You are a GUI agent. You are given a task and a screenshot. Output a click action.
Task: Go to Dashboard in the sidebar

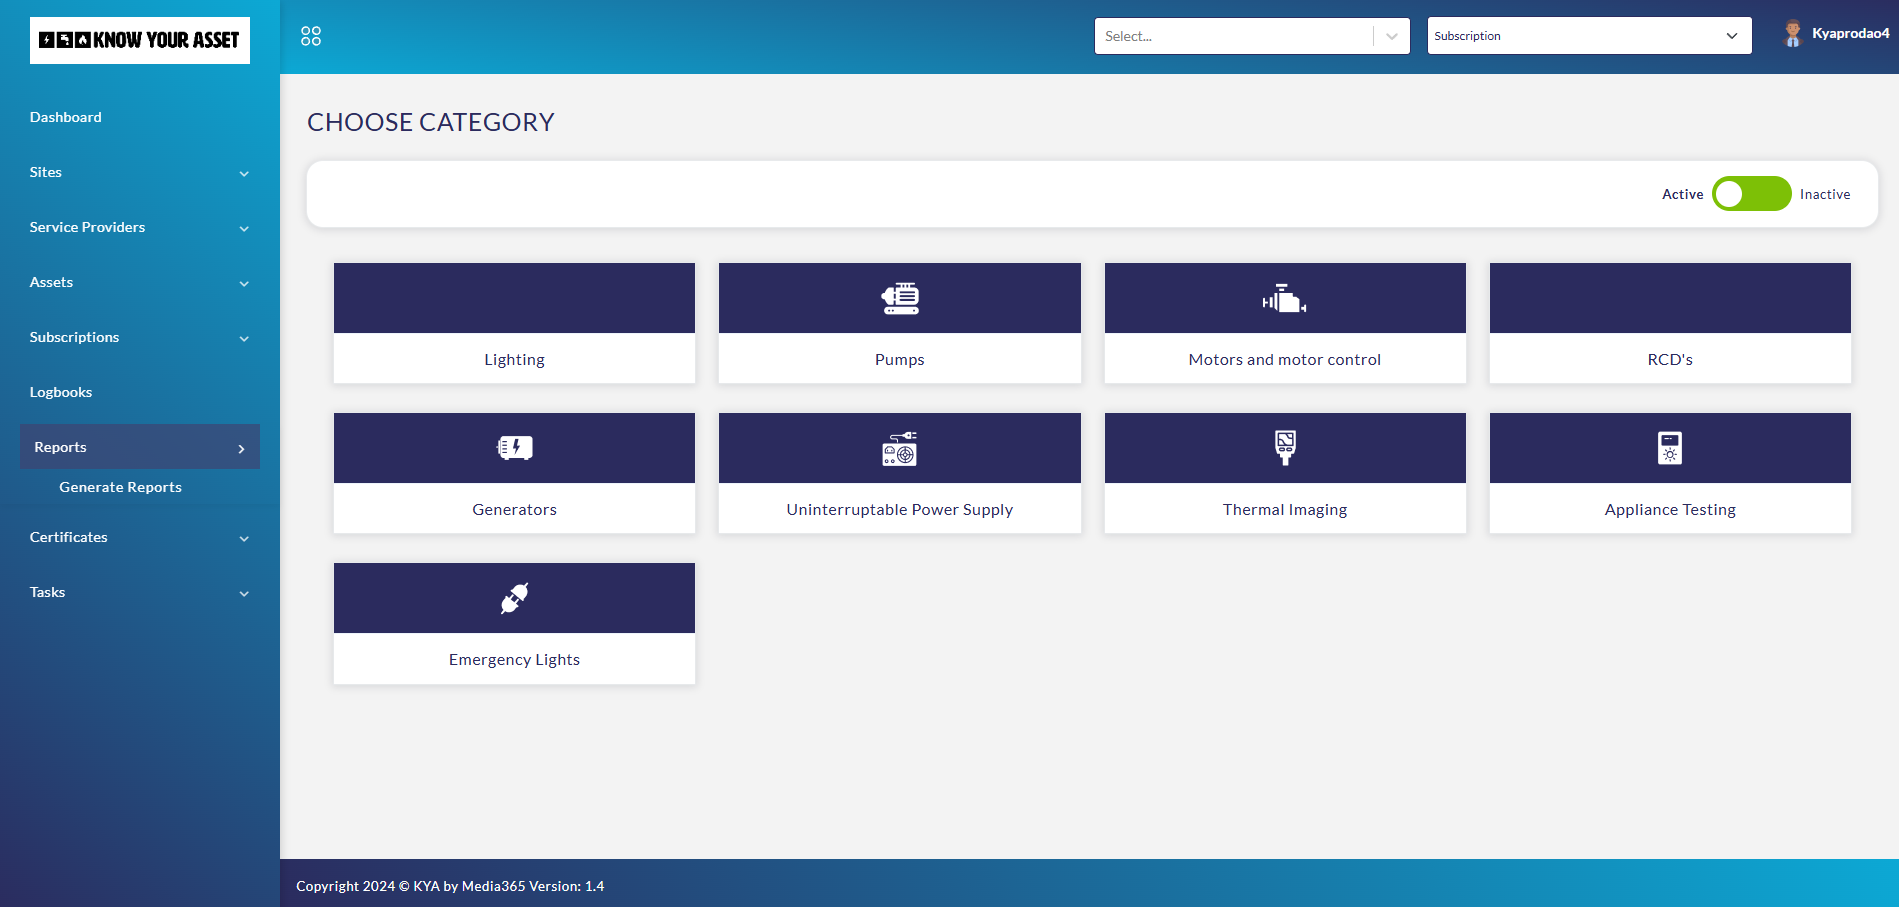coord(66,117)
